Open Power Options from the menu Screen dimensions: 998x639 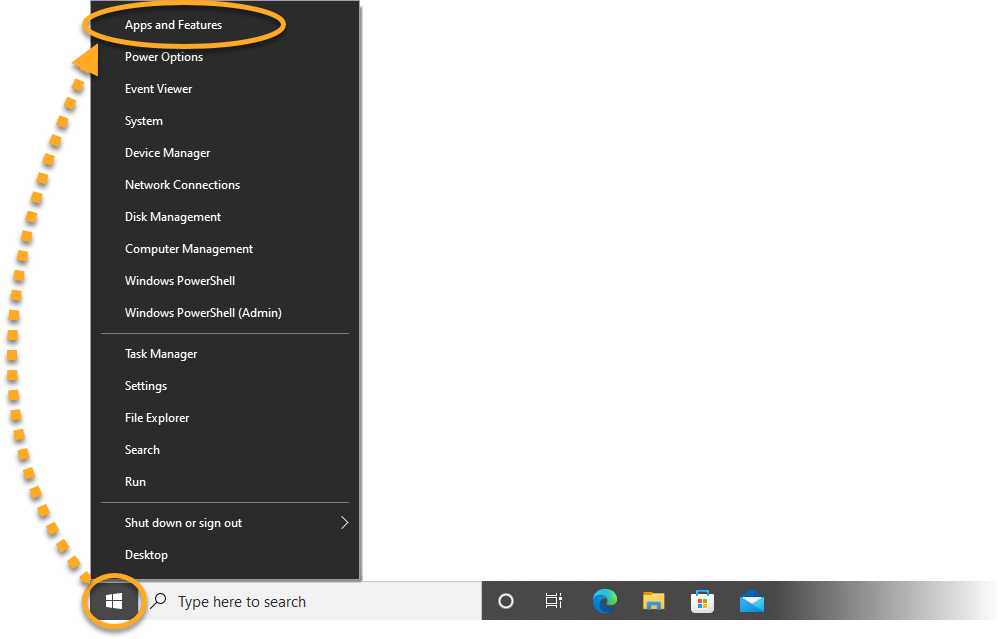164,57
